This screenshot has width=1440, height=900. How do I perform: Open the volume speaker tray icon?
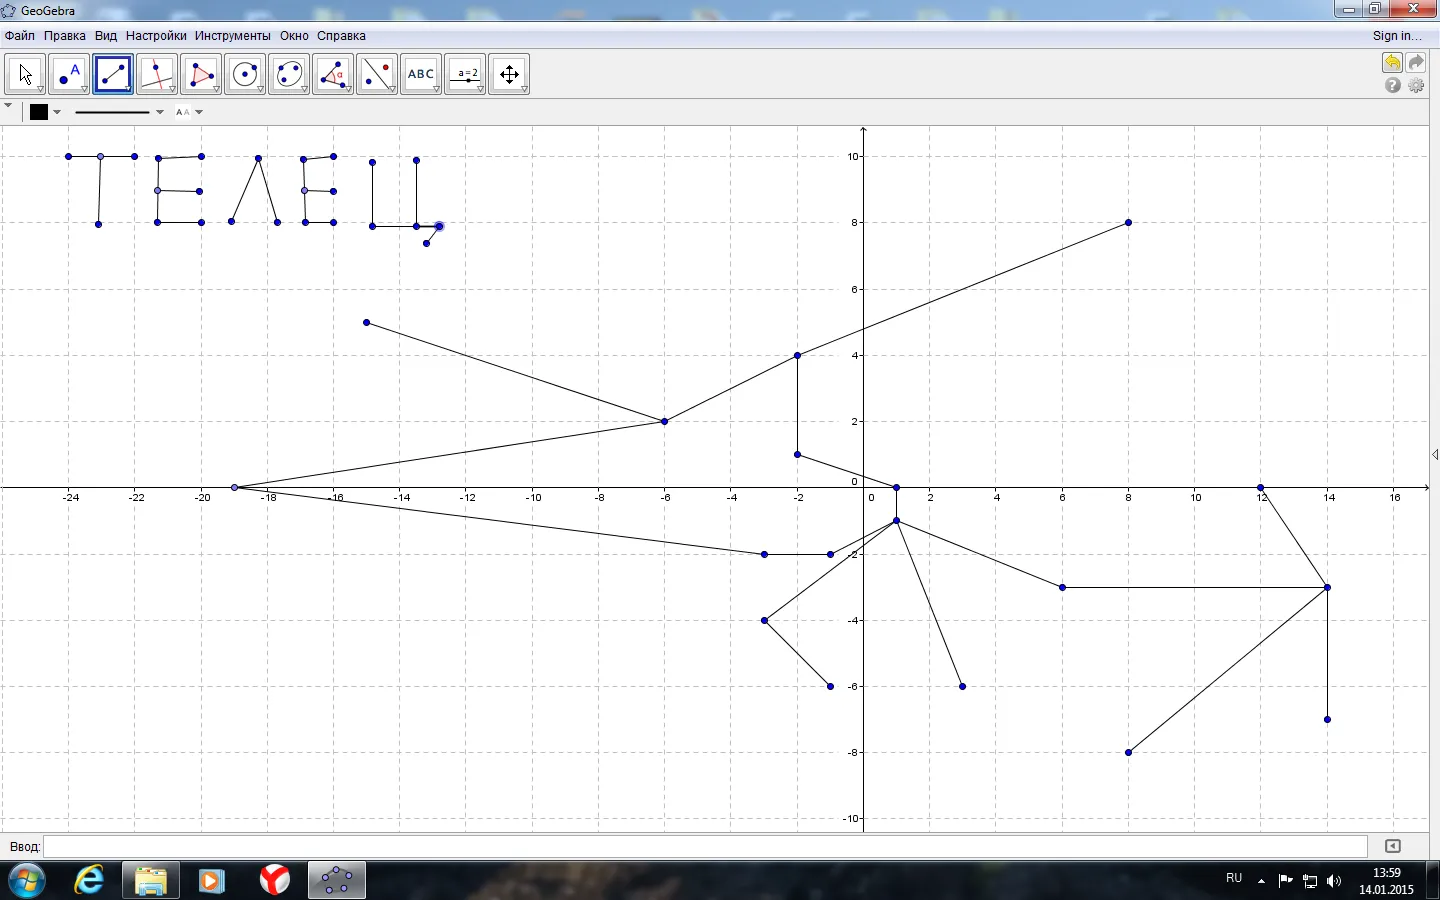click(x=1334, y=881)
